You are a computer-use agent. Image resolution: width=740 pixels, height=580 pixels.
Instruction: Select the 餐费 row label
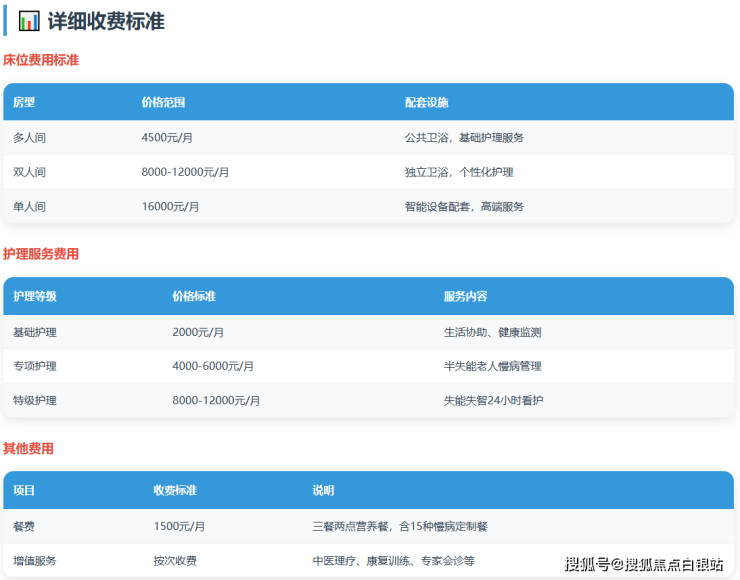click(24, 526)
